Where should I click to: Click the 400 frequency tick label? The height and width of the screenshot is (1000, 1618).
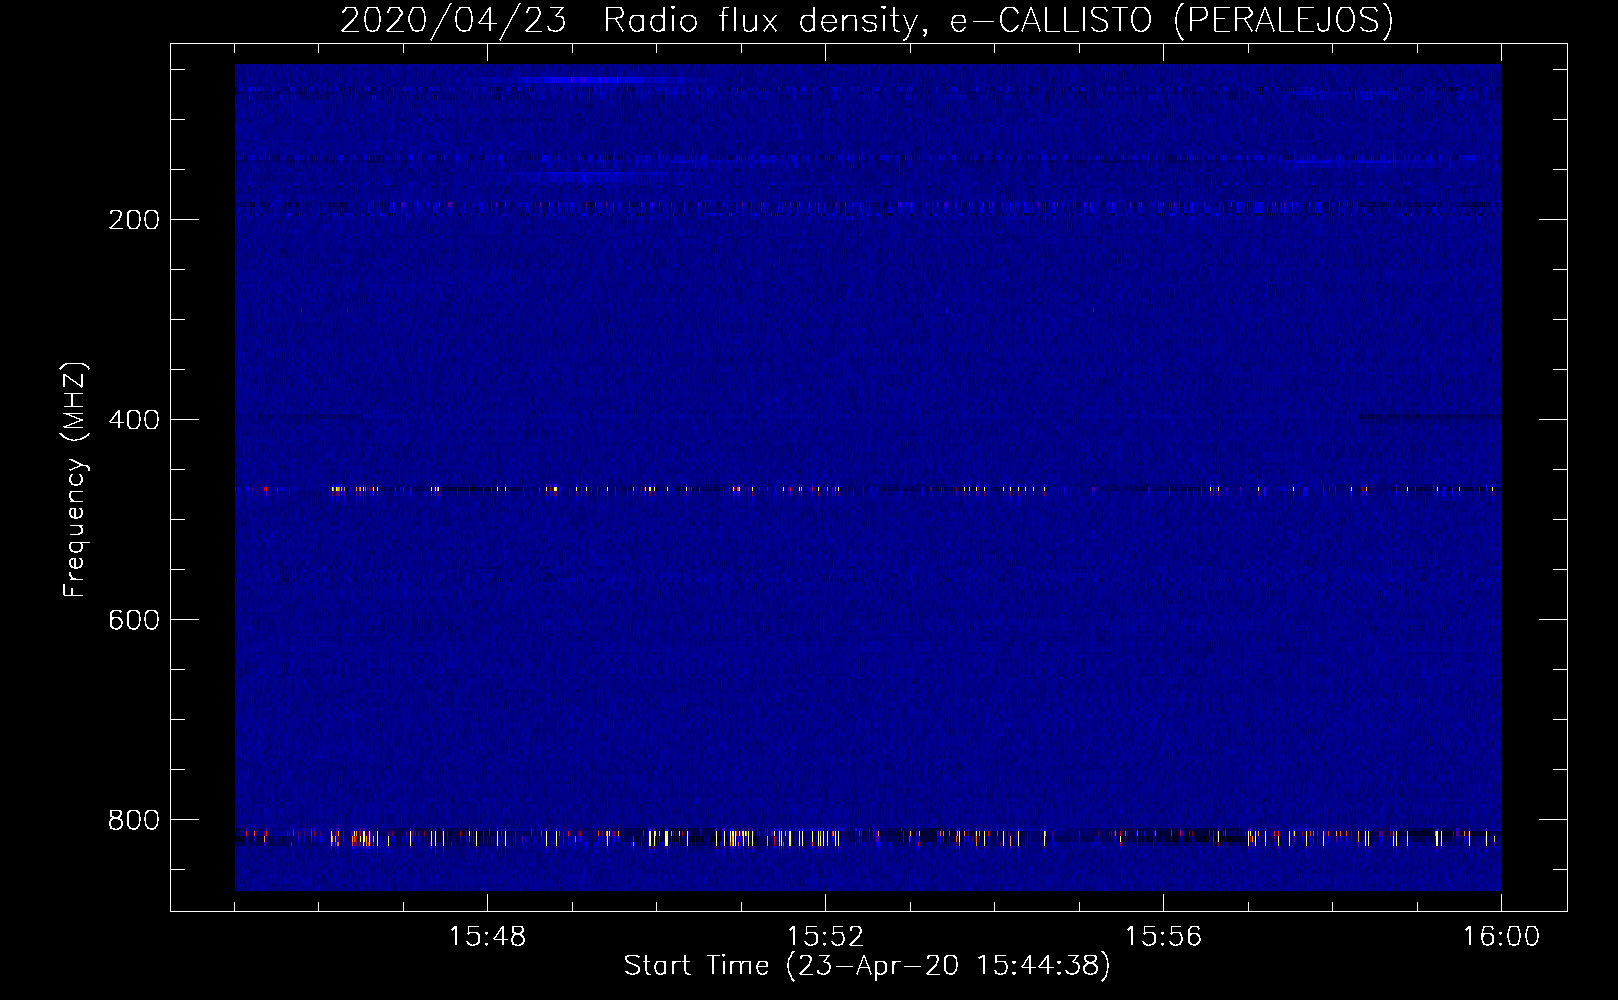point(134,420)
